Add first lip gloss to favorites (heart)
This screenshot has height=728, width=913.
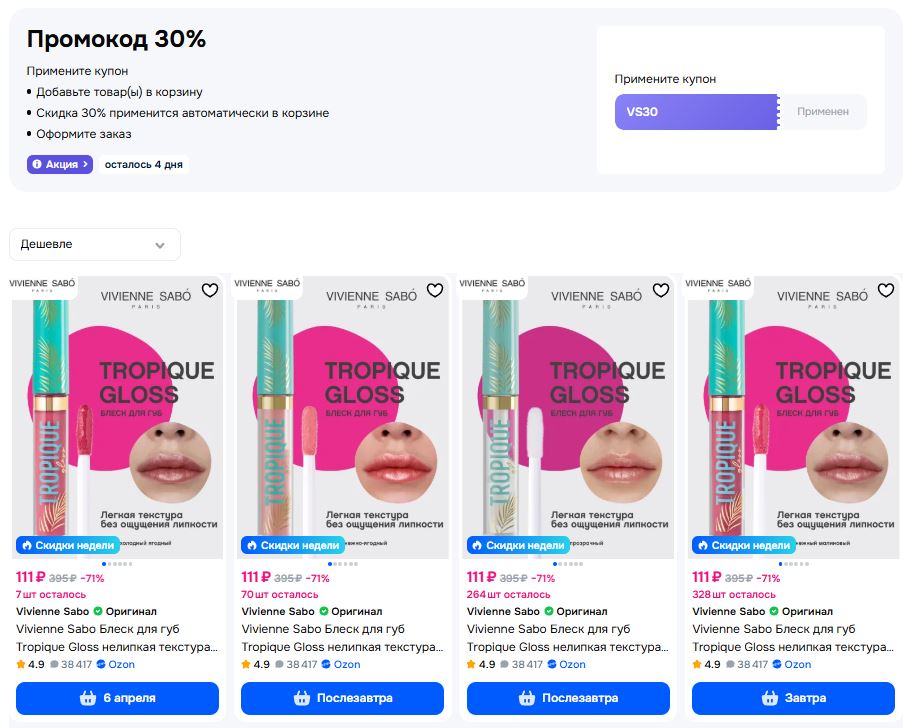tap(210, 290)
